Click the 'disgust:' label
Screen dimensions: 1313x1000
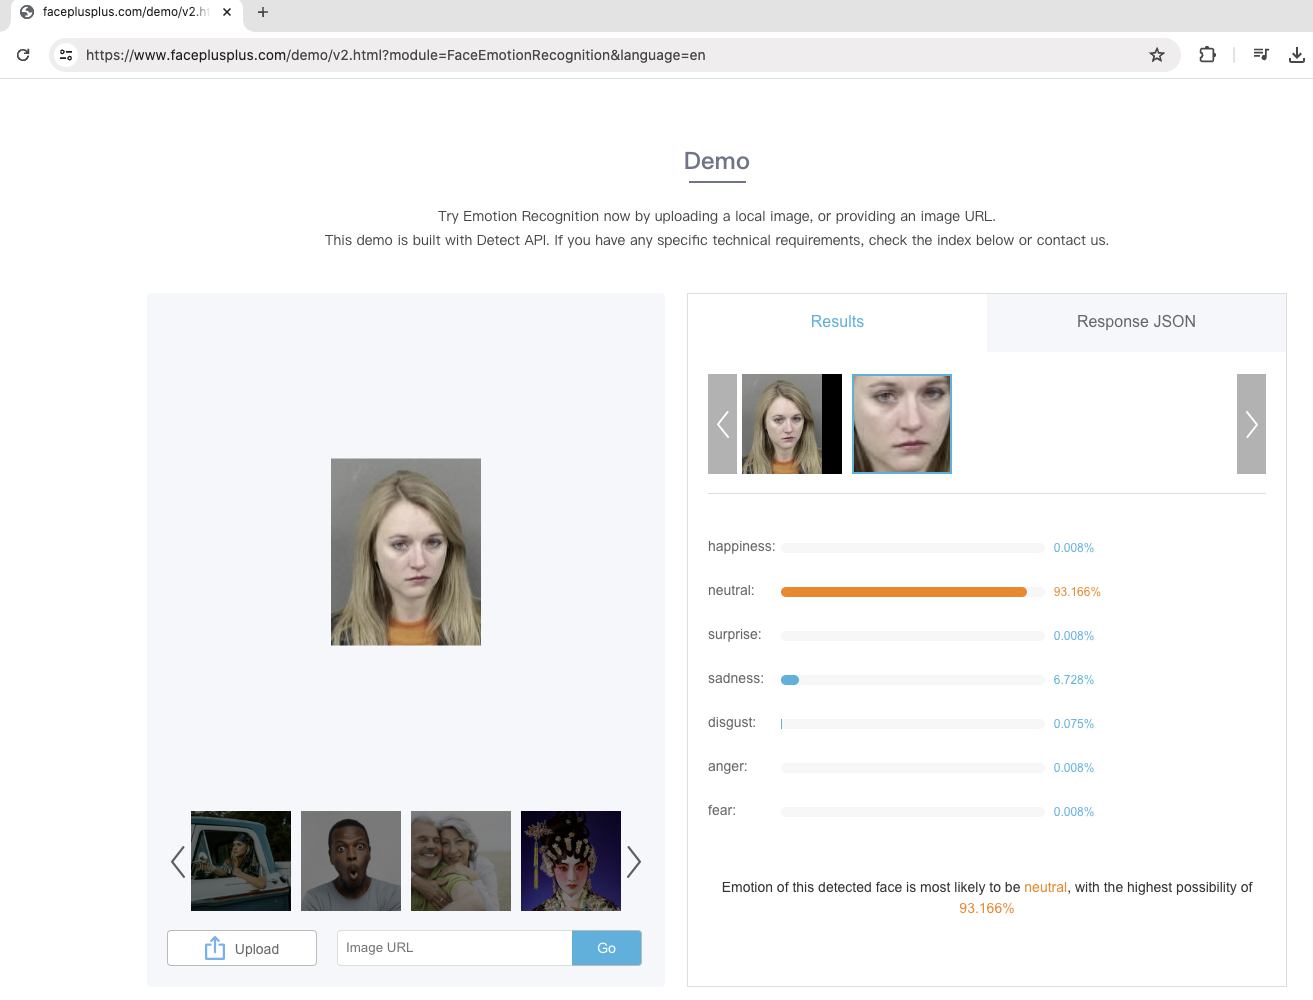(732, 722)
